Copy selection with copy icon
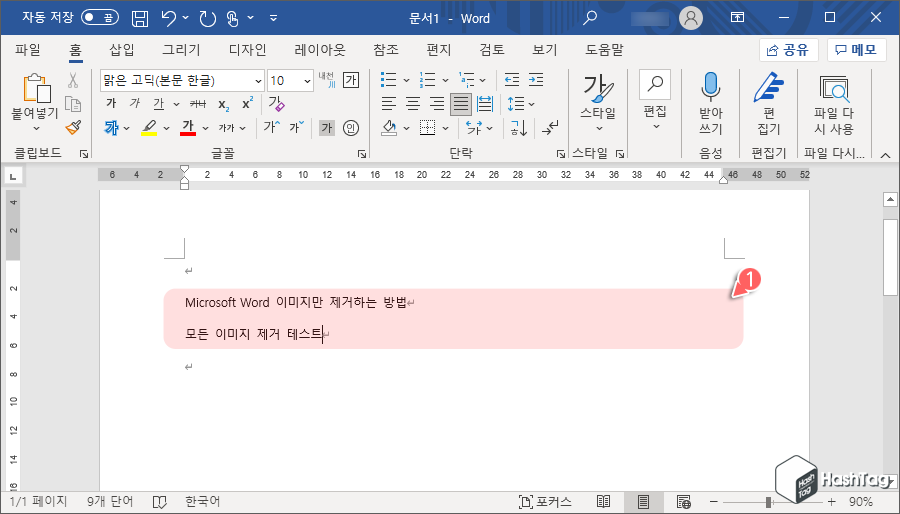This screenshot has height=514, width=900. tap(73, 104)
